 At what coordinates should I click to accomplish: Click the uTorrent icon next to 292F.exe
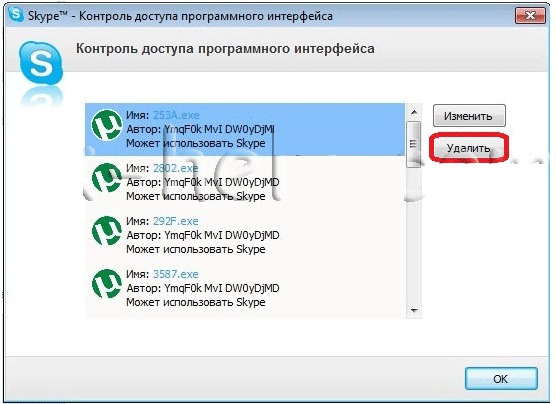tap(106, 231)
